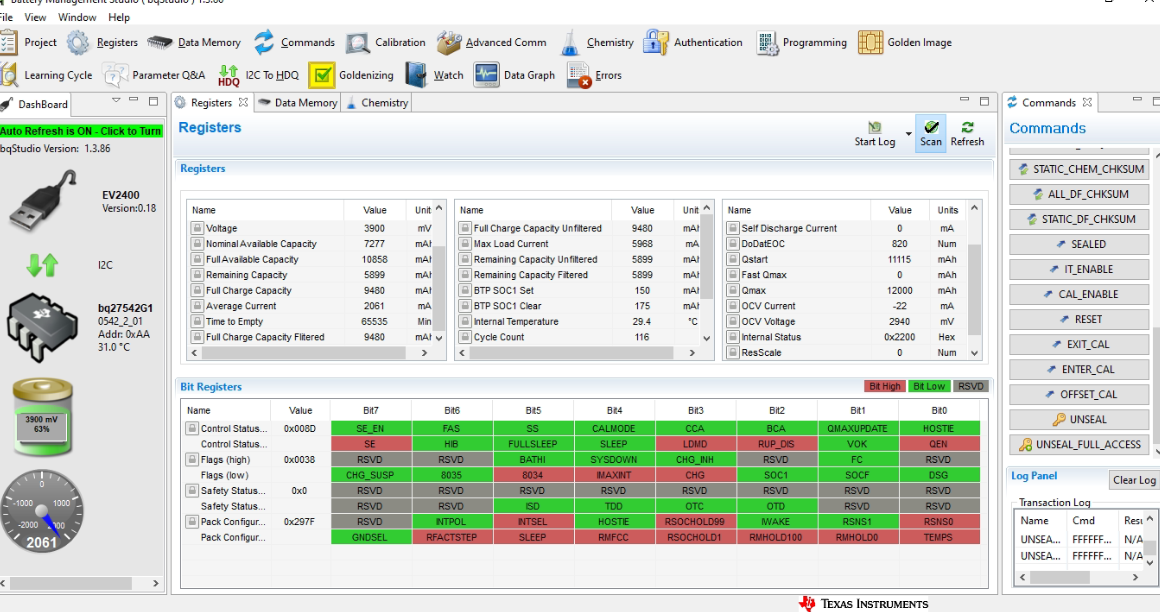Open the Parameter Q&A icon
1160x612 pixels.
pos(115,75)
